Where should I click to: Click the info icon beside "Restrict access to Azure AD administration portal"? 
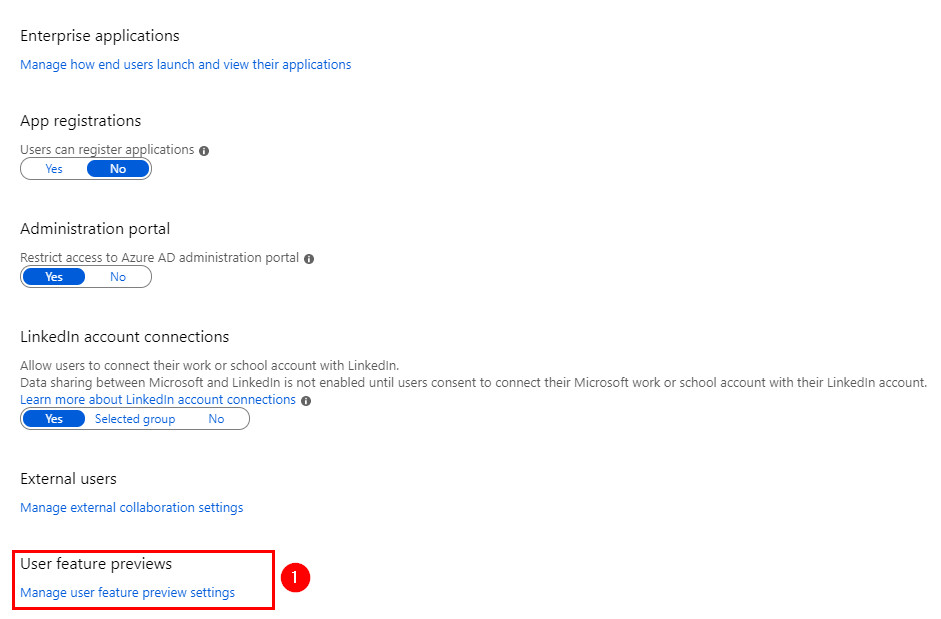(x=310, y=258)
